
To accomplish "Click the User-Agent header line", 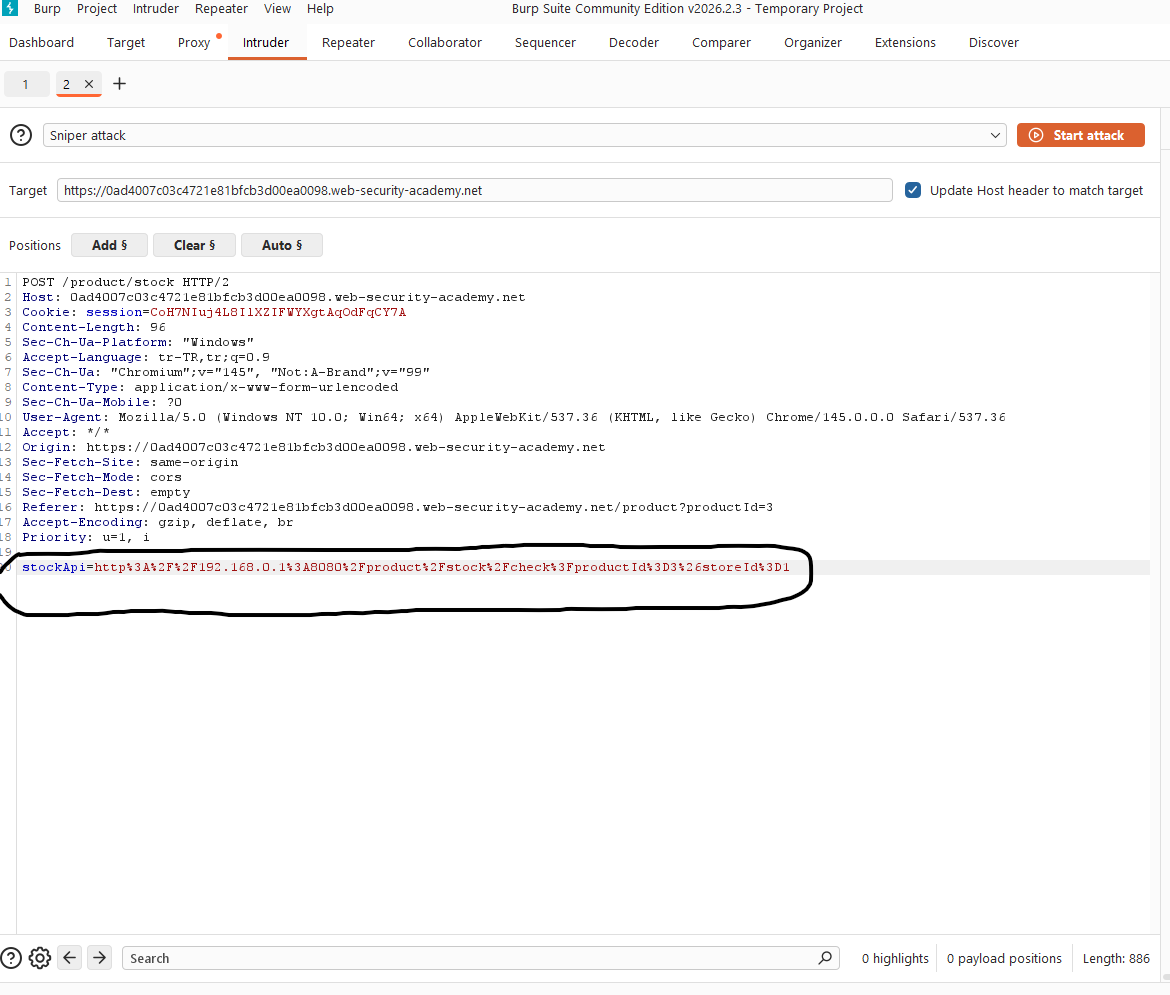I will point(513,417).
